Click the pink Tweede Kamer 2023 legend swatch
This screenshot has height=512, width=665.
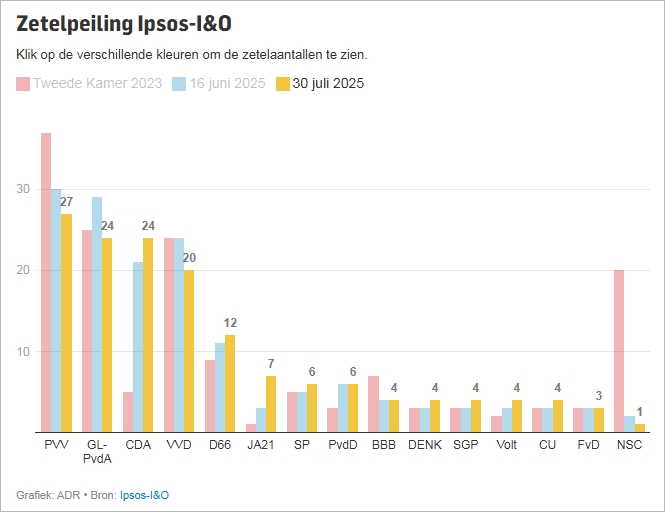tap(23, 83)
